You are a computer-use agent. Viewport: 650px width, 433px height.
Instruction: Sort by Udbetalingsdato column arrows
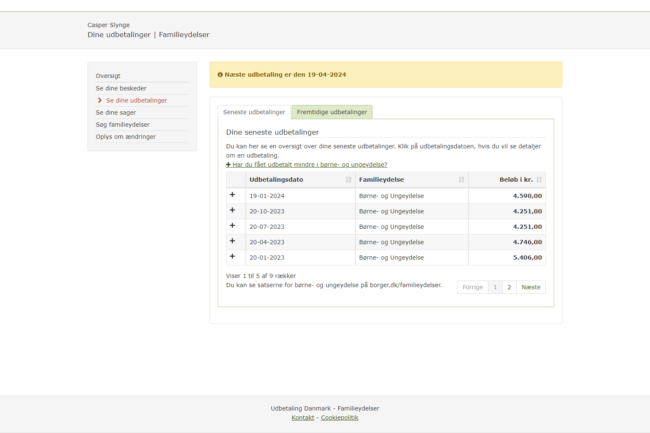point(348,180)
